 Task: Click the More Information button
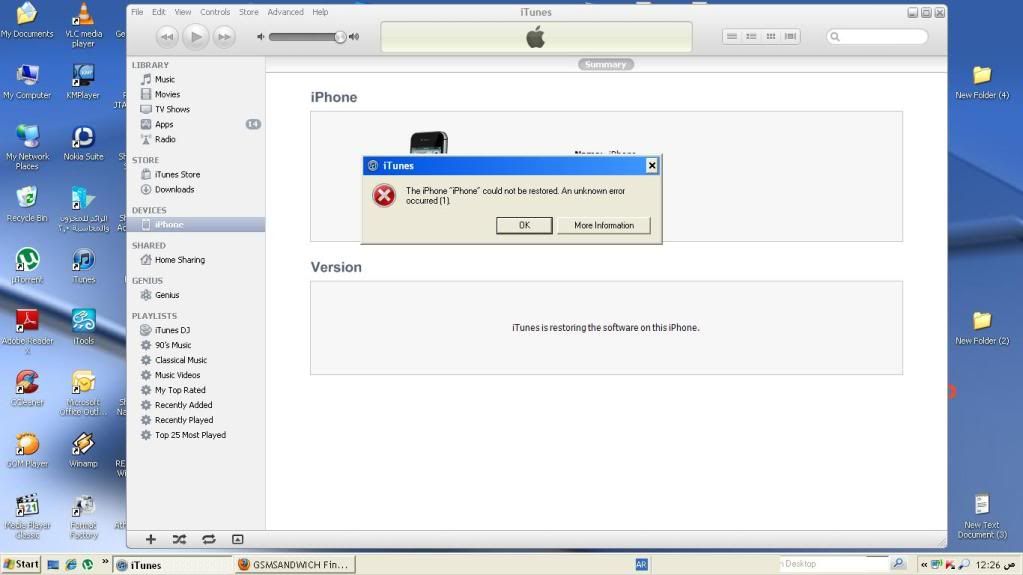[x=603, y=226]
